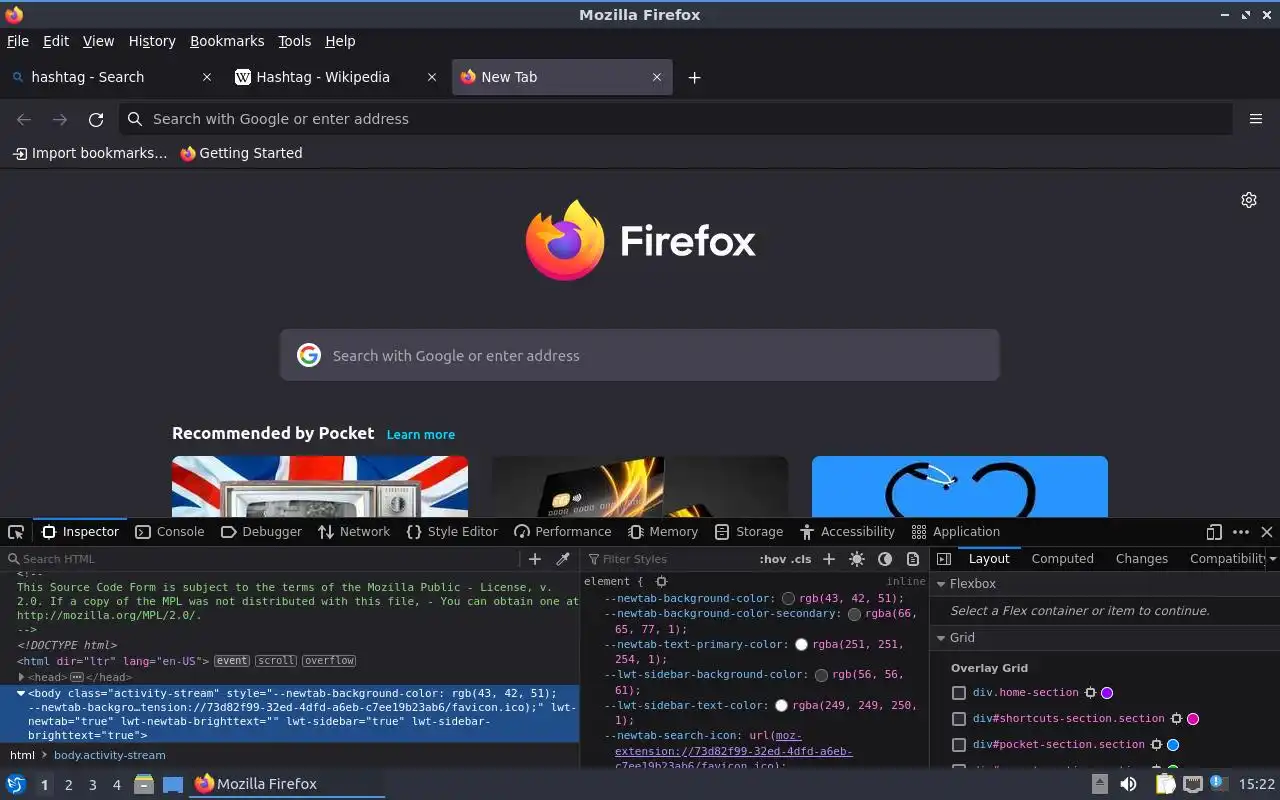
Task: Click highlight icon next to div#shortcuts-section.section
Action: (x=1177, y=718)
